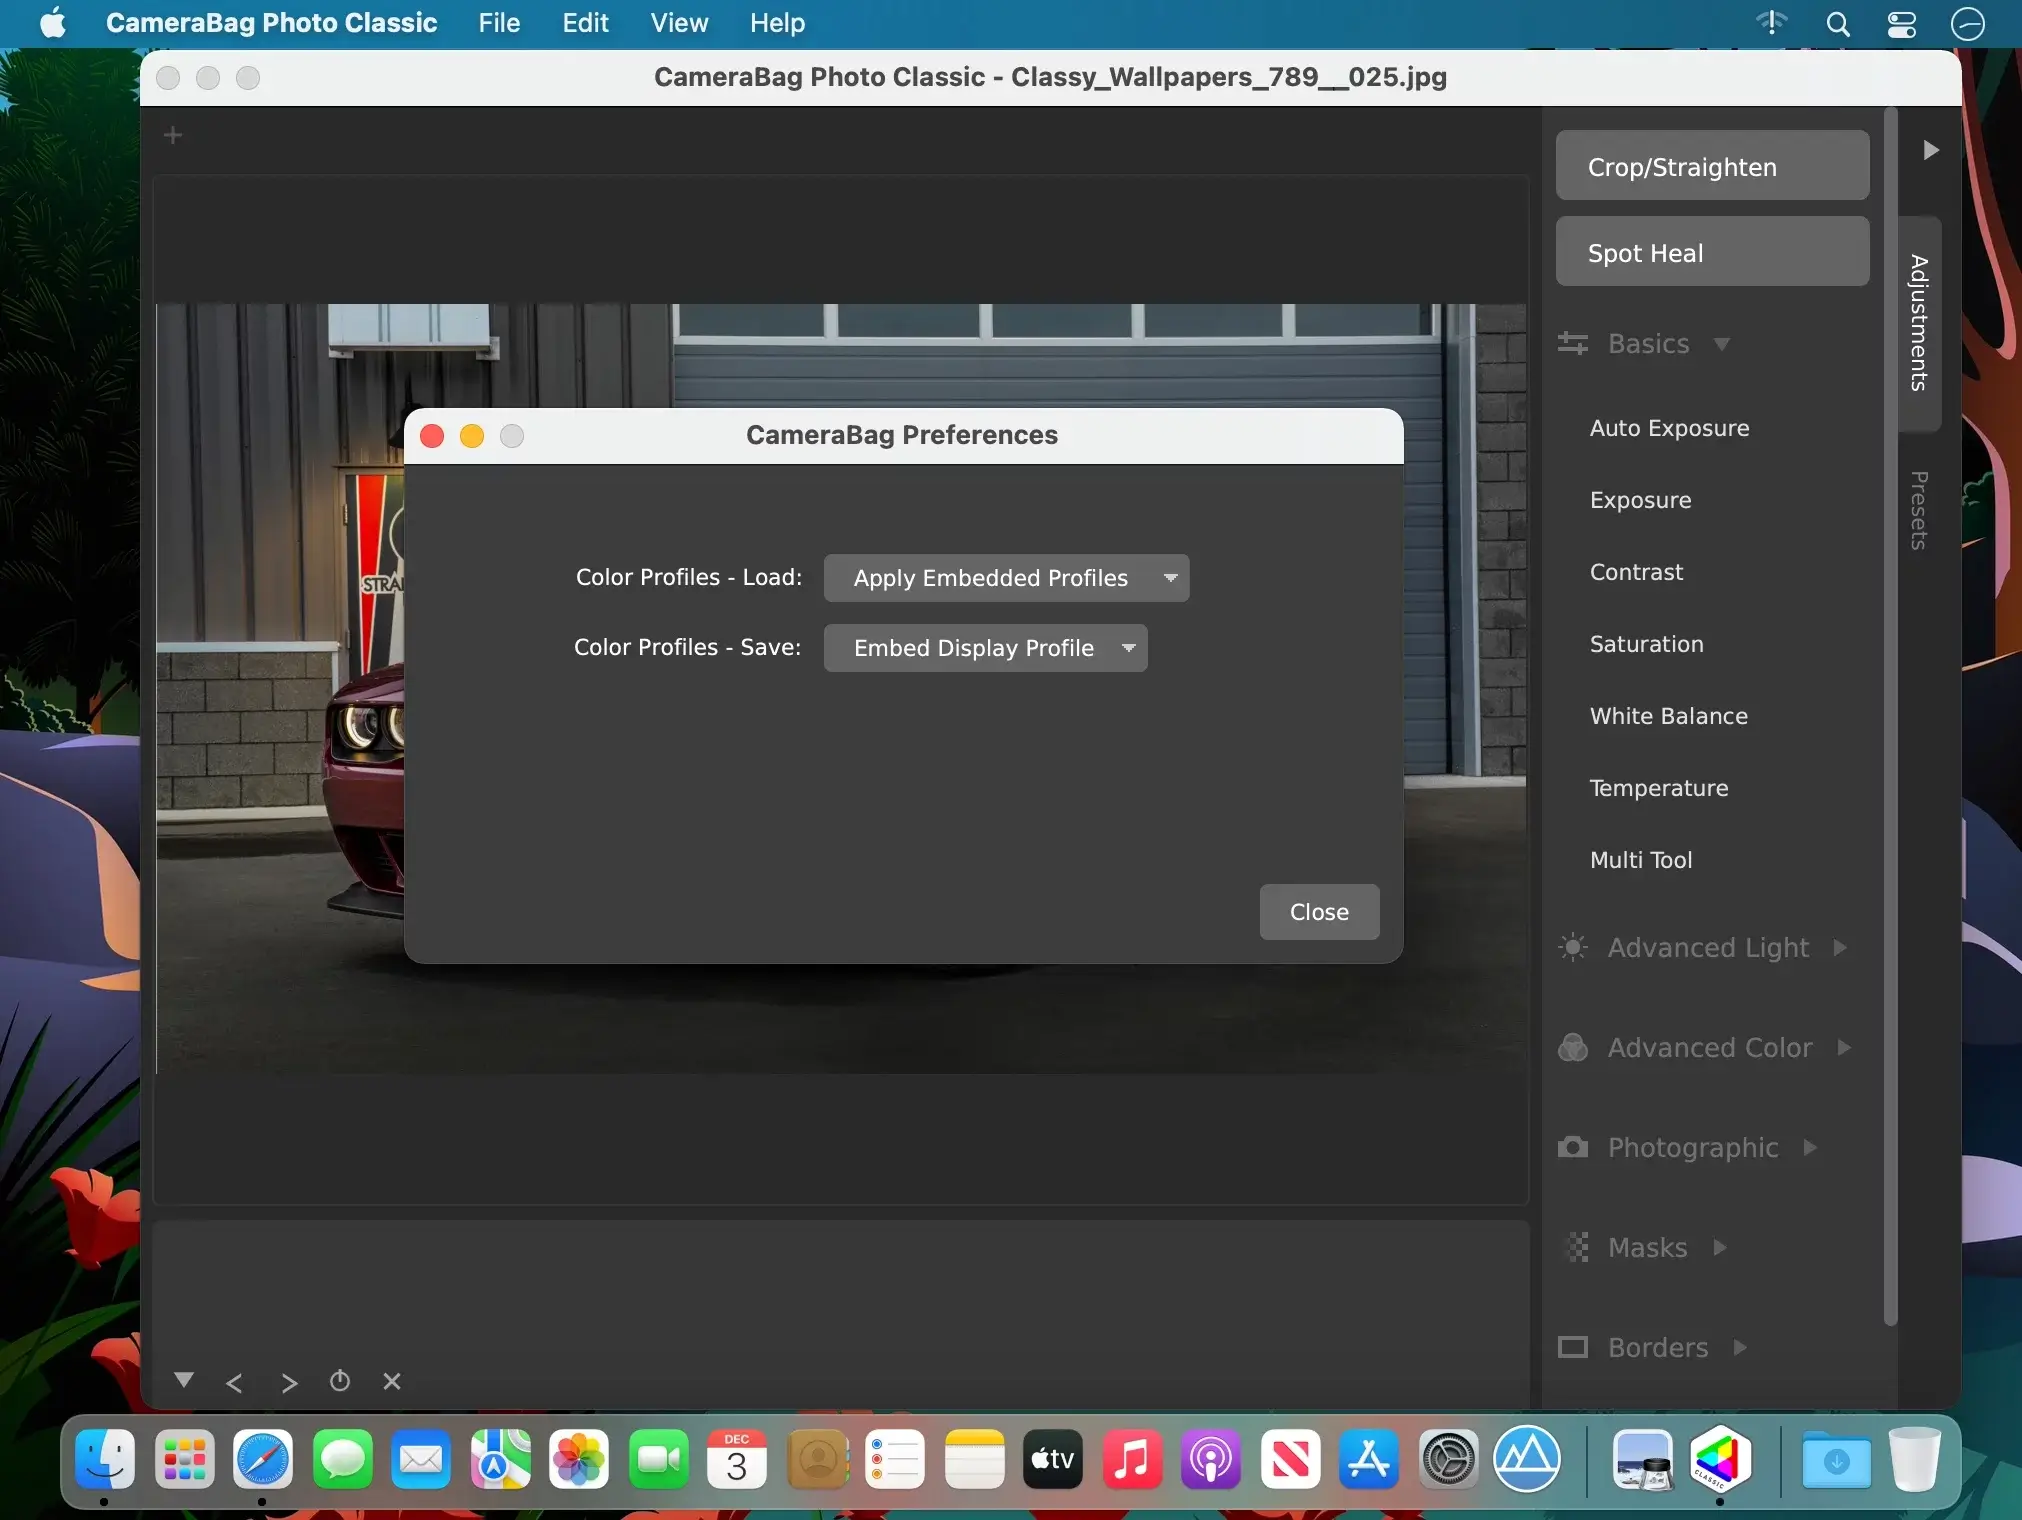Open Finder from the Dock
The image size is (2022, 1520).
pyautogui.click(x=105, y=1460)
